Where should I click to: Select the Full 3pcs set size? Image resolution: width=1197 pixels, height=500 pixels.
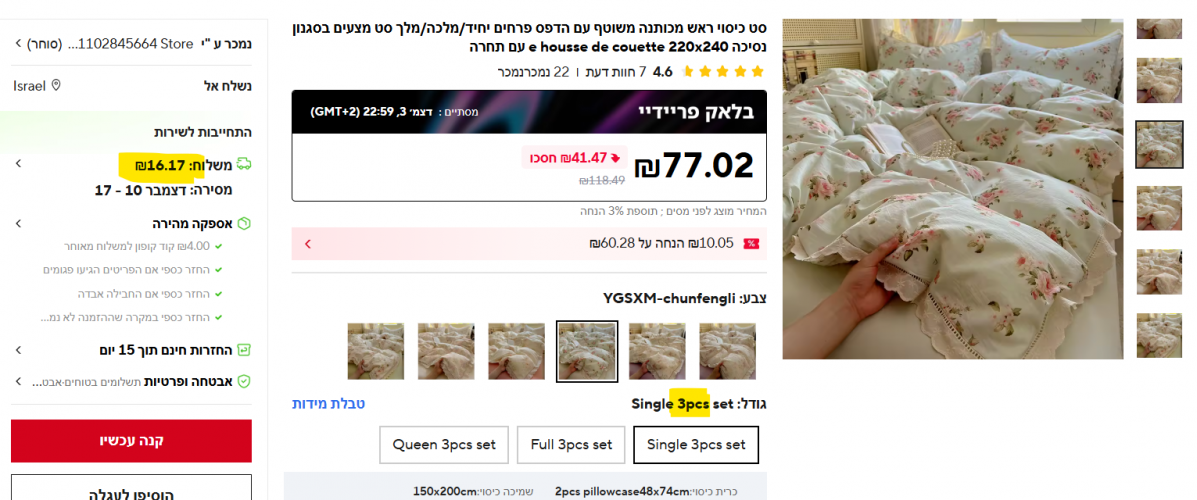(571, 445)
